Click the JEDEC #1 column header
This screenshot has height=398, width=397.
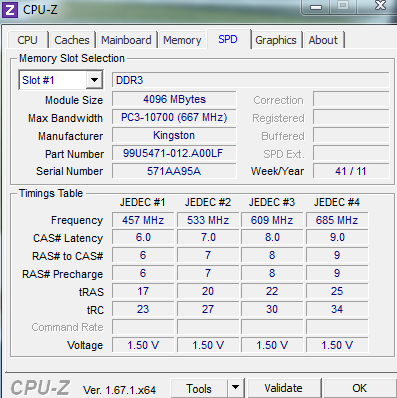pos(142,202)
